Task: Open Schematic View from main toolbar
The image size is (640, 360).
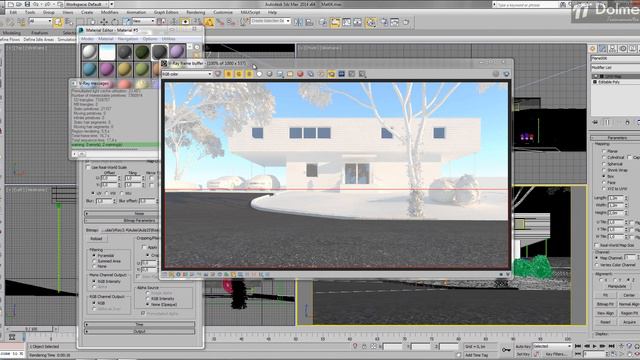Action: [x=358, y=22]
